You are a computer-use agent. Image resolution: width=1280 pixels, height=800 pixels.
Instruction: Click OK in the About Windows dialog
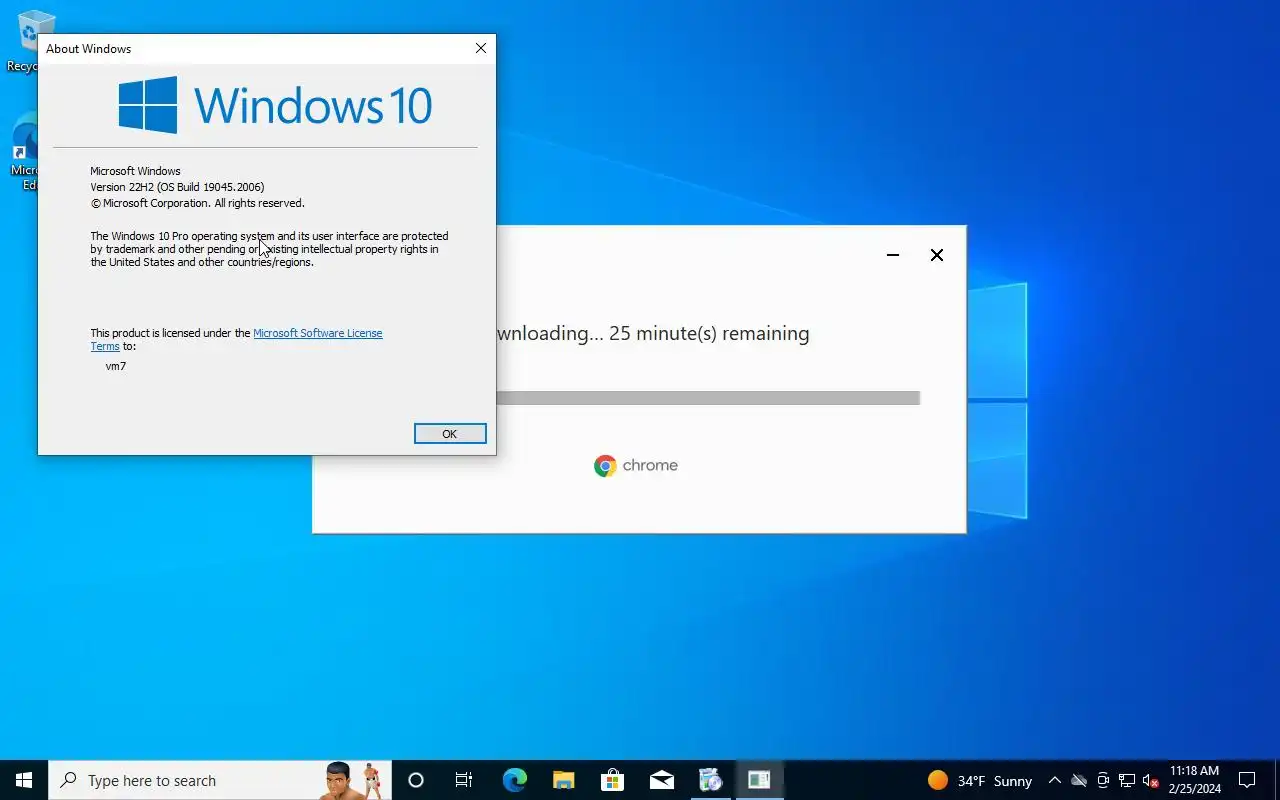(x=450, y=433)
